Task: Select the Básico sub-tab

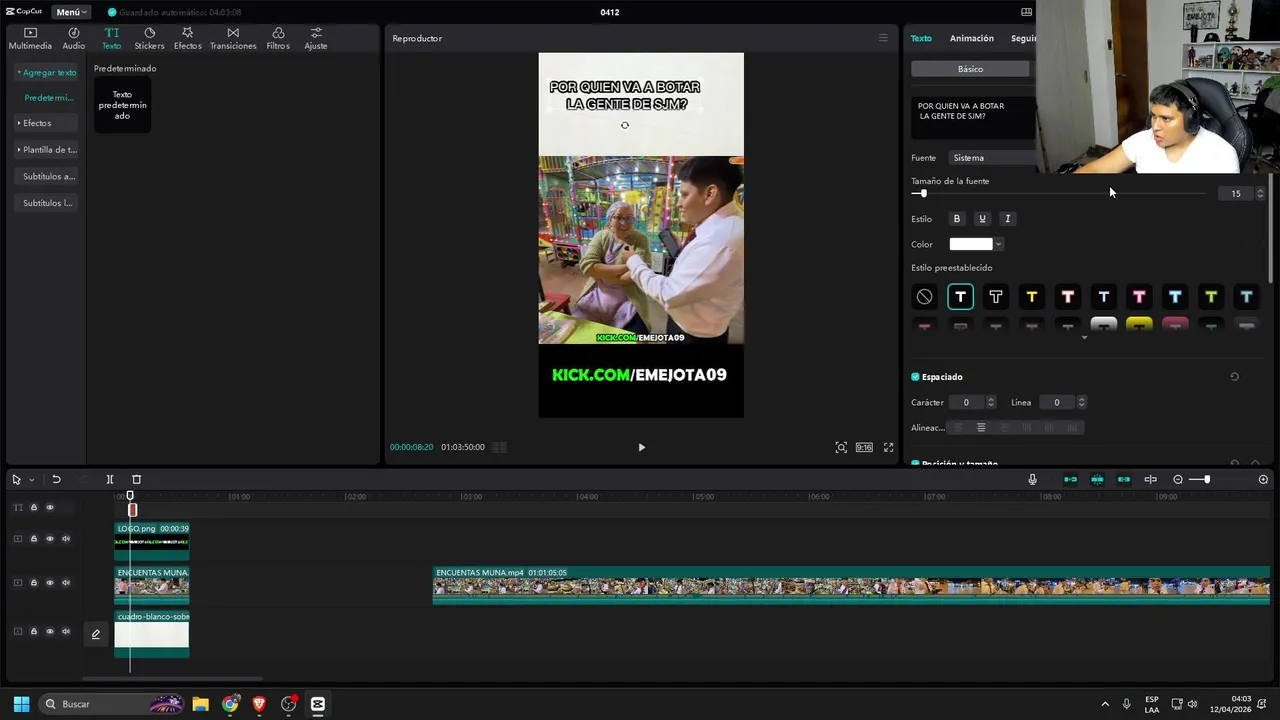Action: coord(970,69)
